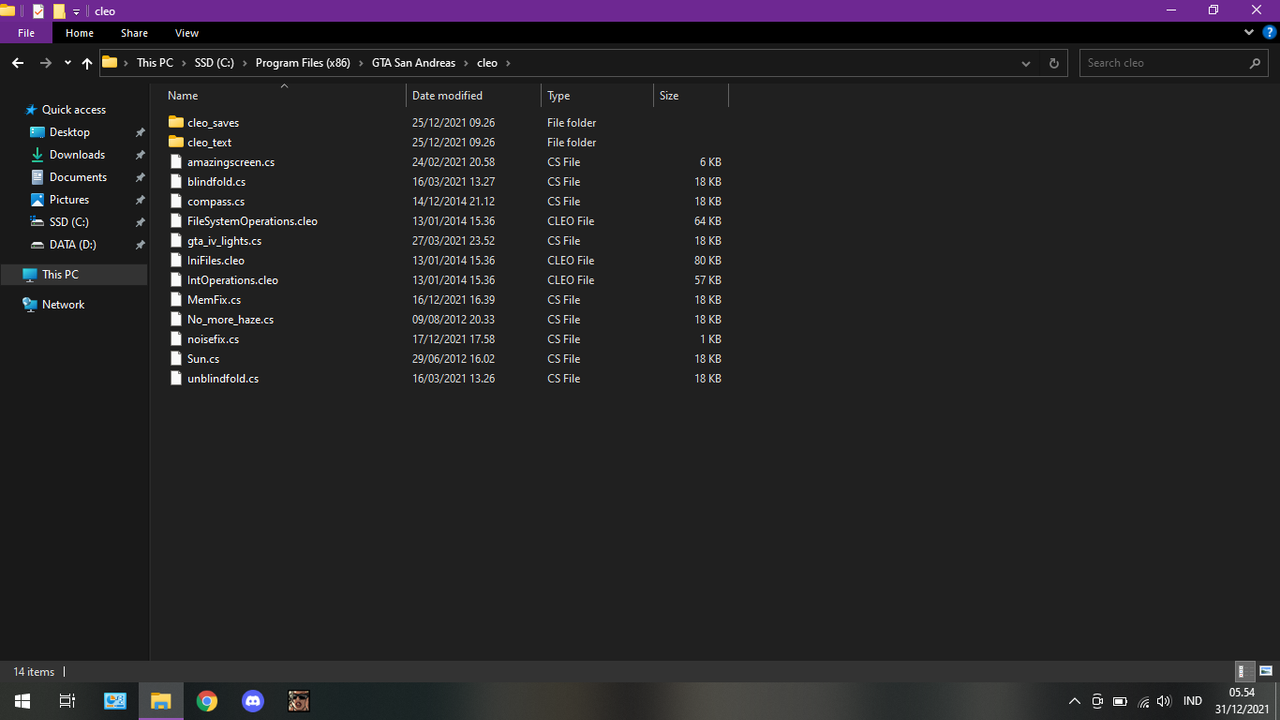Viewport: 1280px width, 720px height.
Task: Select the amazingscreen.cs file
Action: (x=231, y=162)
